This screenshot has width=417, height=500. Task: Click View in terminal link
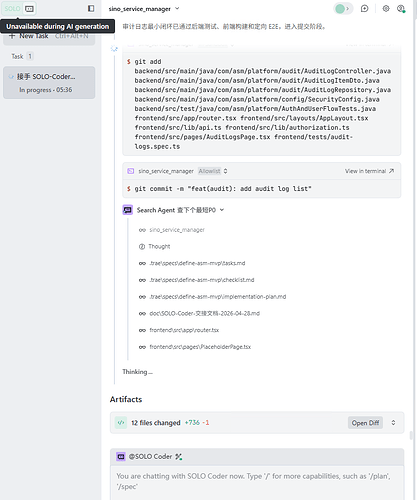pos(369,171)
